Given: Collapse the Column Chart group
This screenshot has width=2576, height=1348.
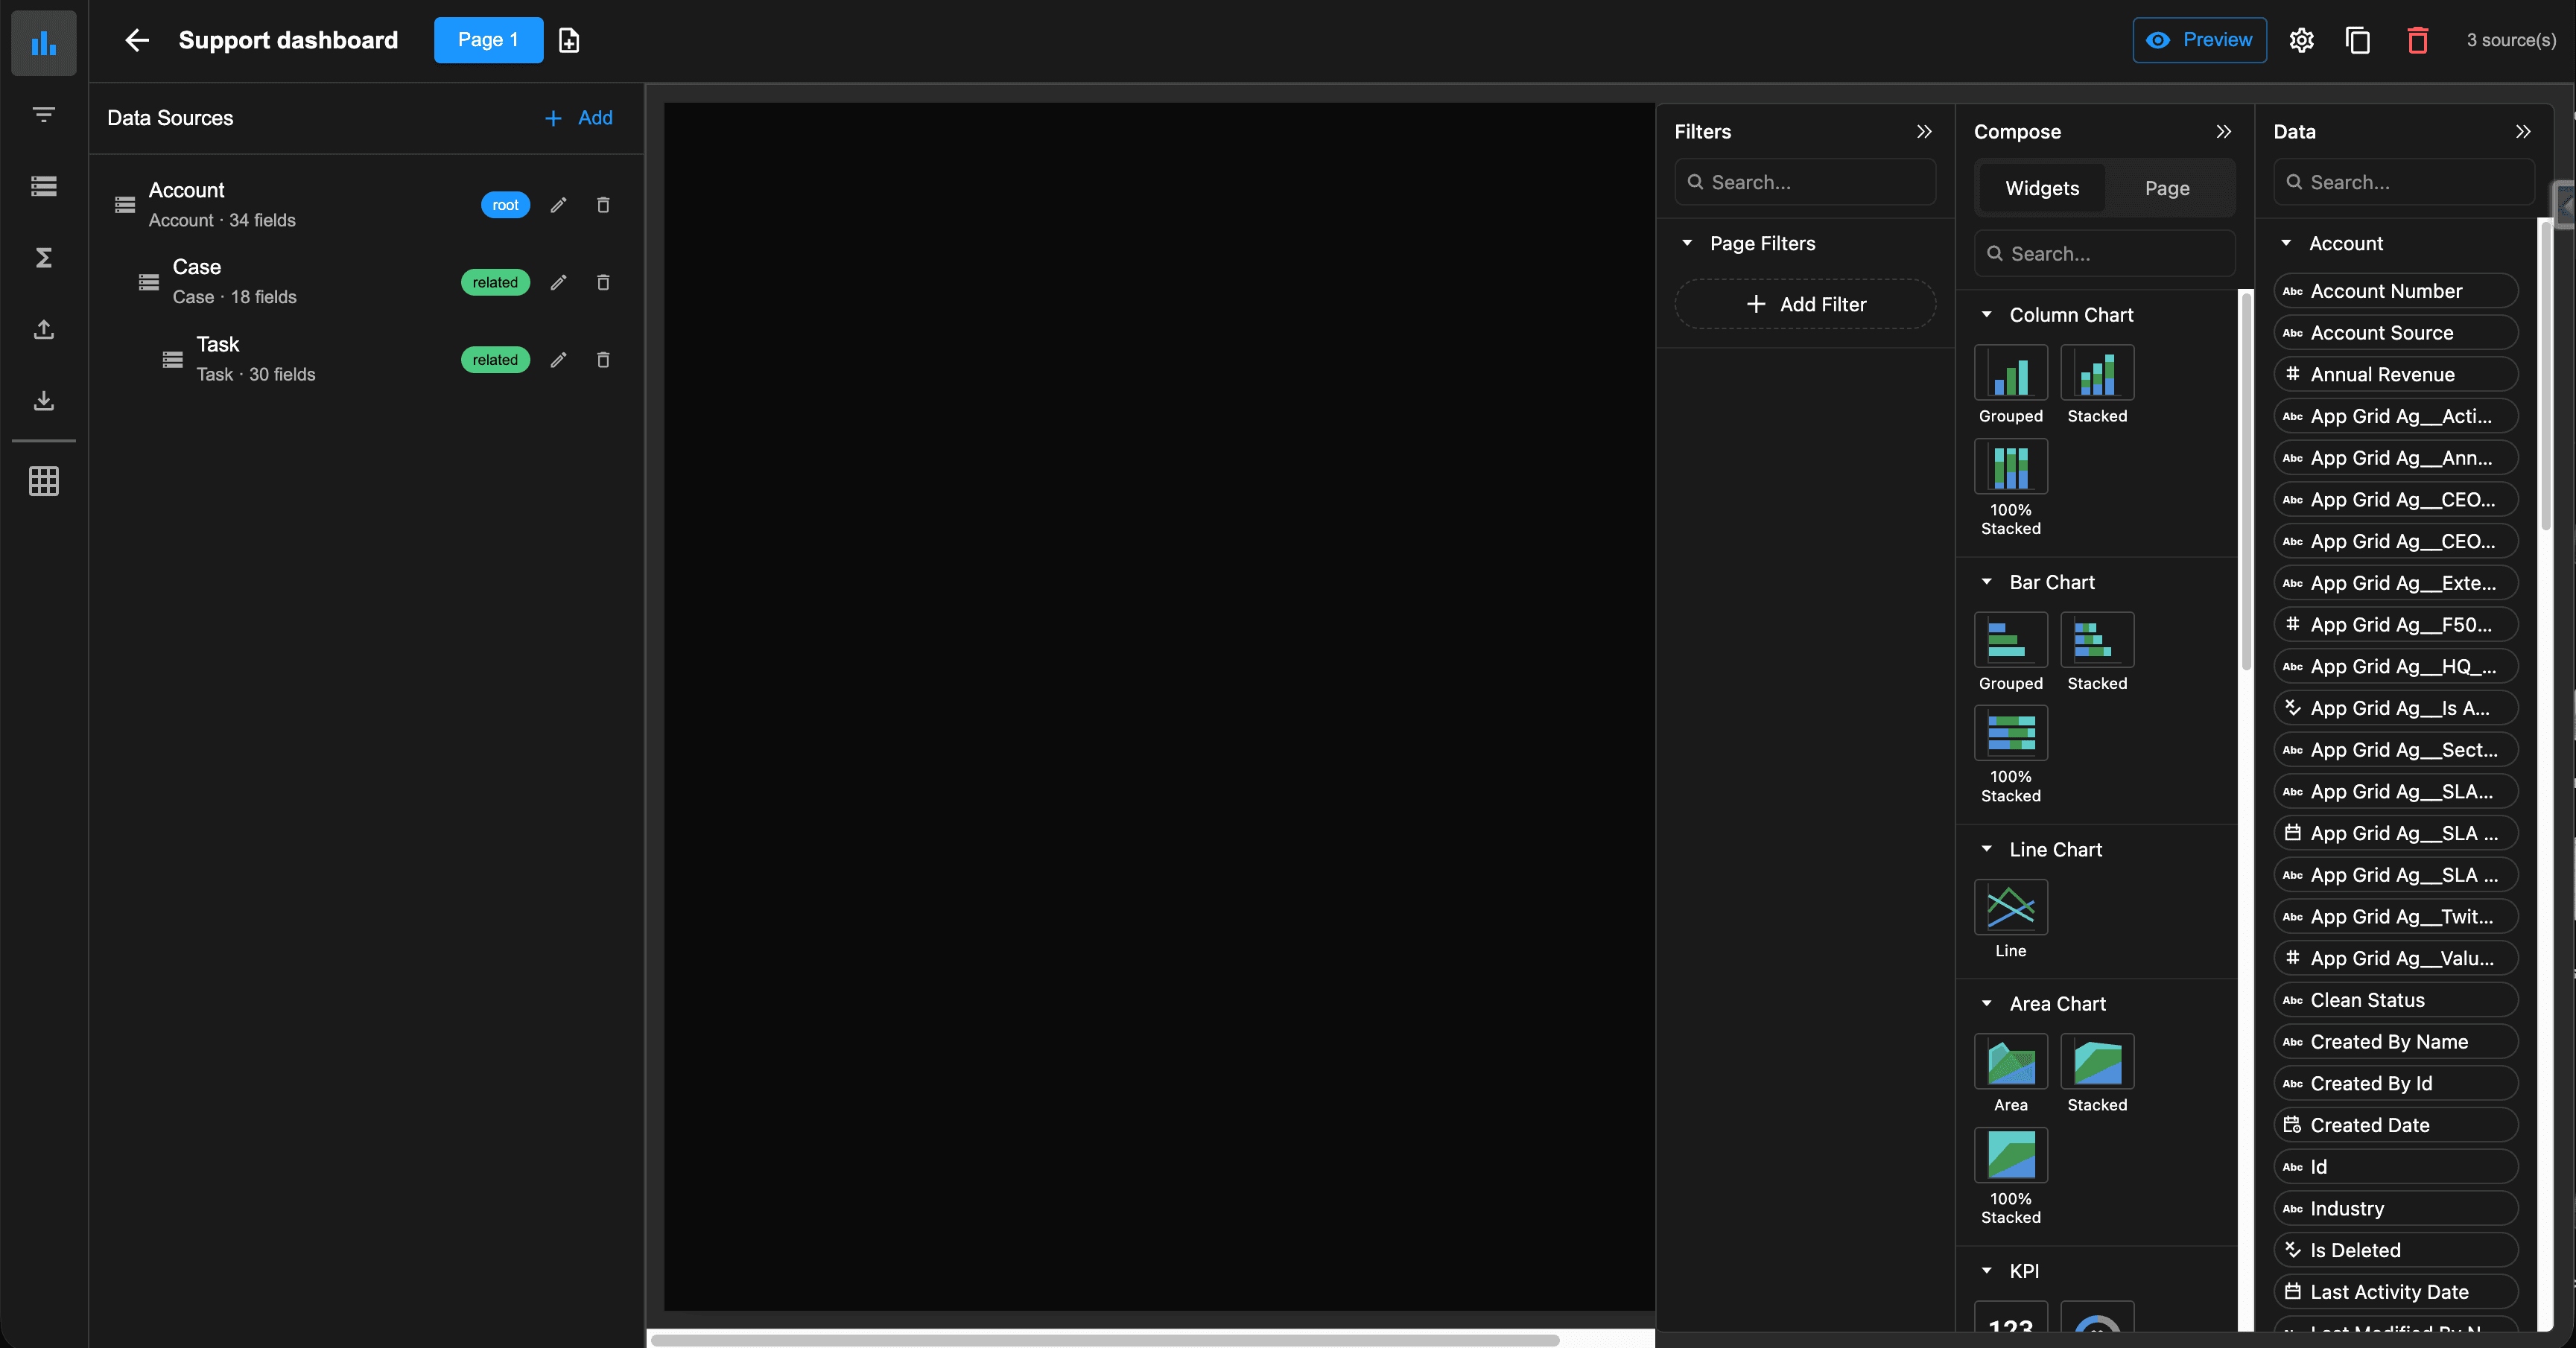Looking at the screenshot, I should point(1987,315).
